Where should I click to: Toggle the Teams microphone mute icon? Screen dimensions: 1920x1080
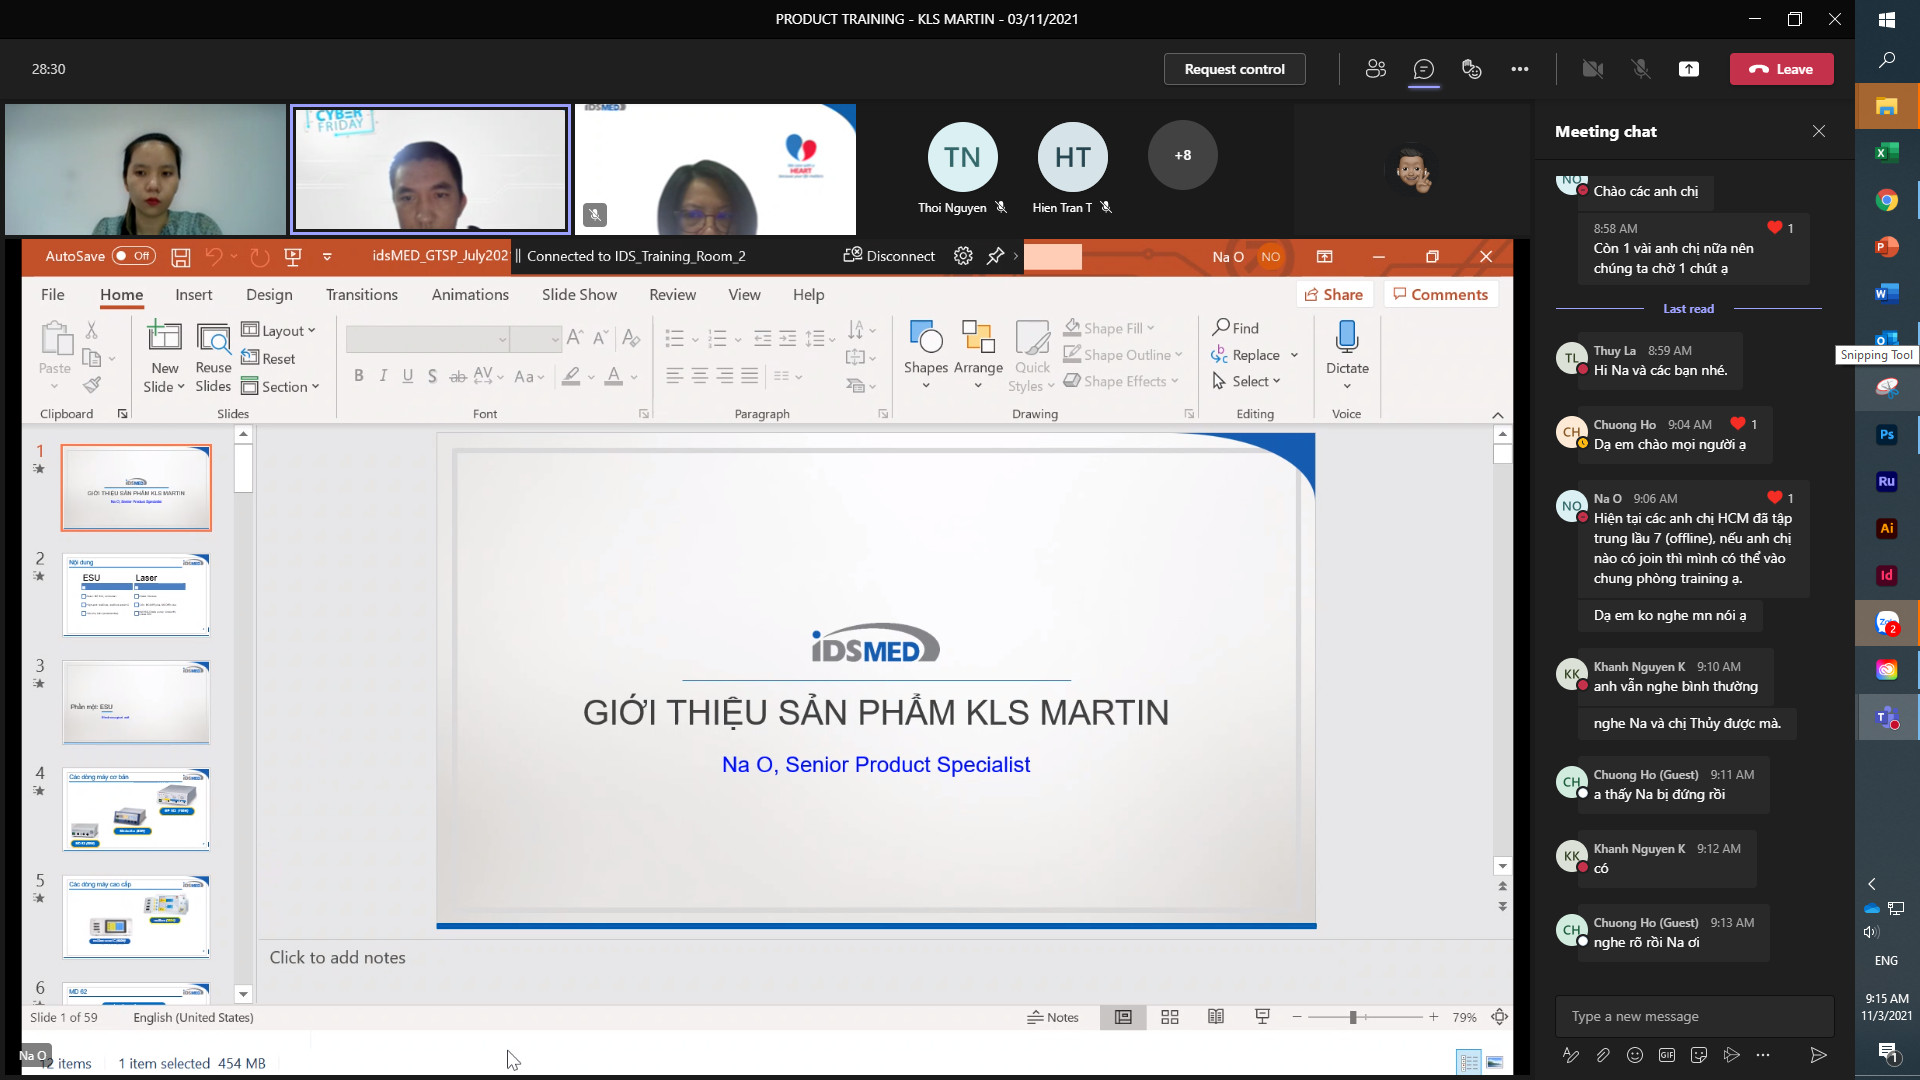pyautogui.click(x=1641, y=69)
